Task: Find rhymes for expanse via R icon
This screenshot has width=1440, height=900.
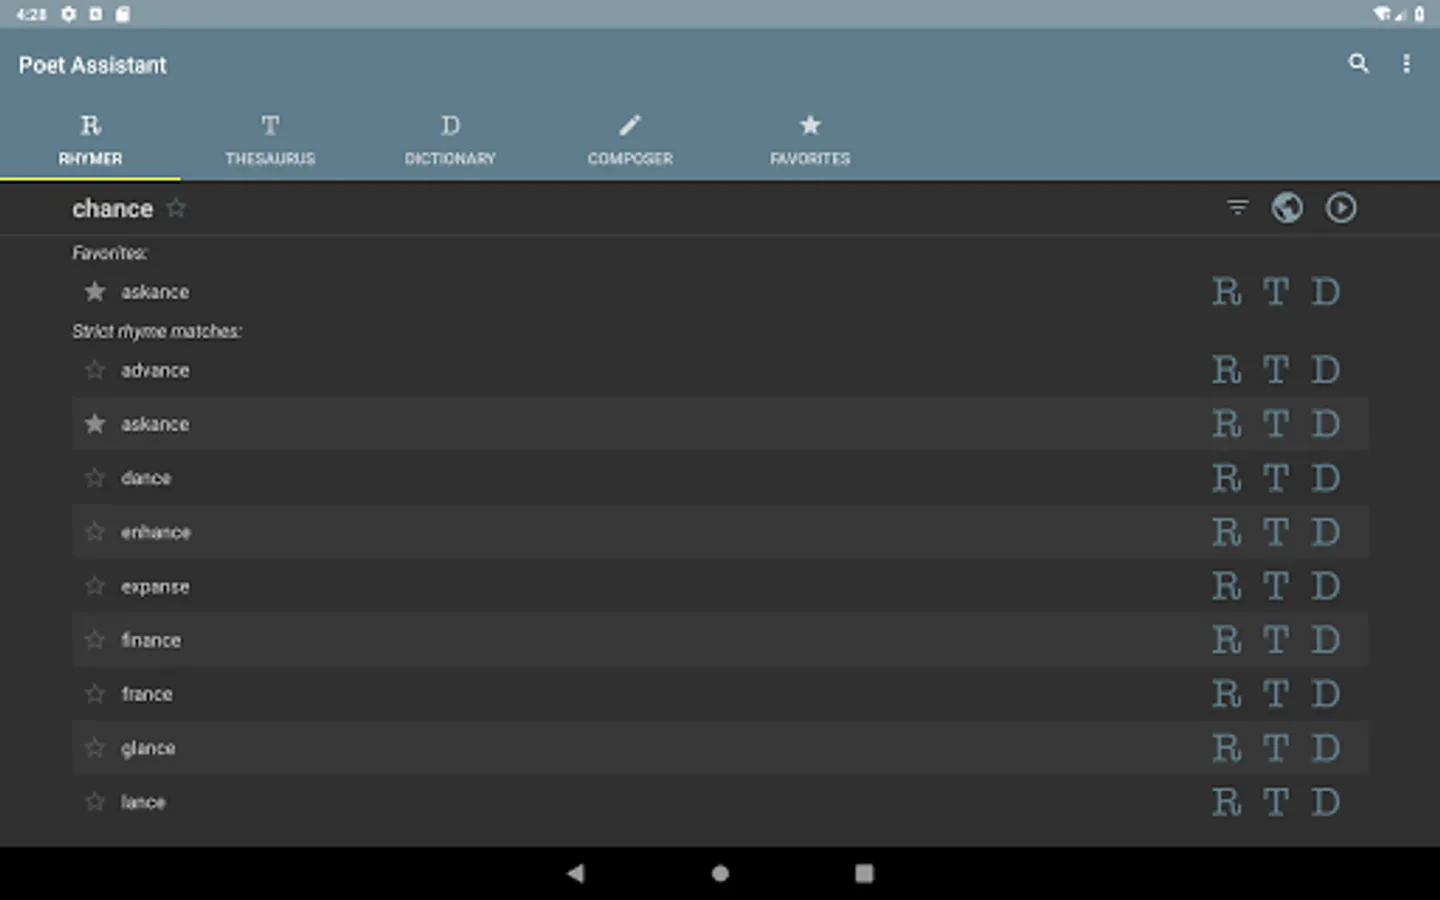Action: click(1227, 586)
